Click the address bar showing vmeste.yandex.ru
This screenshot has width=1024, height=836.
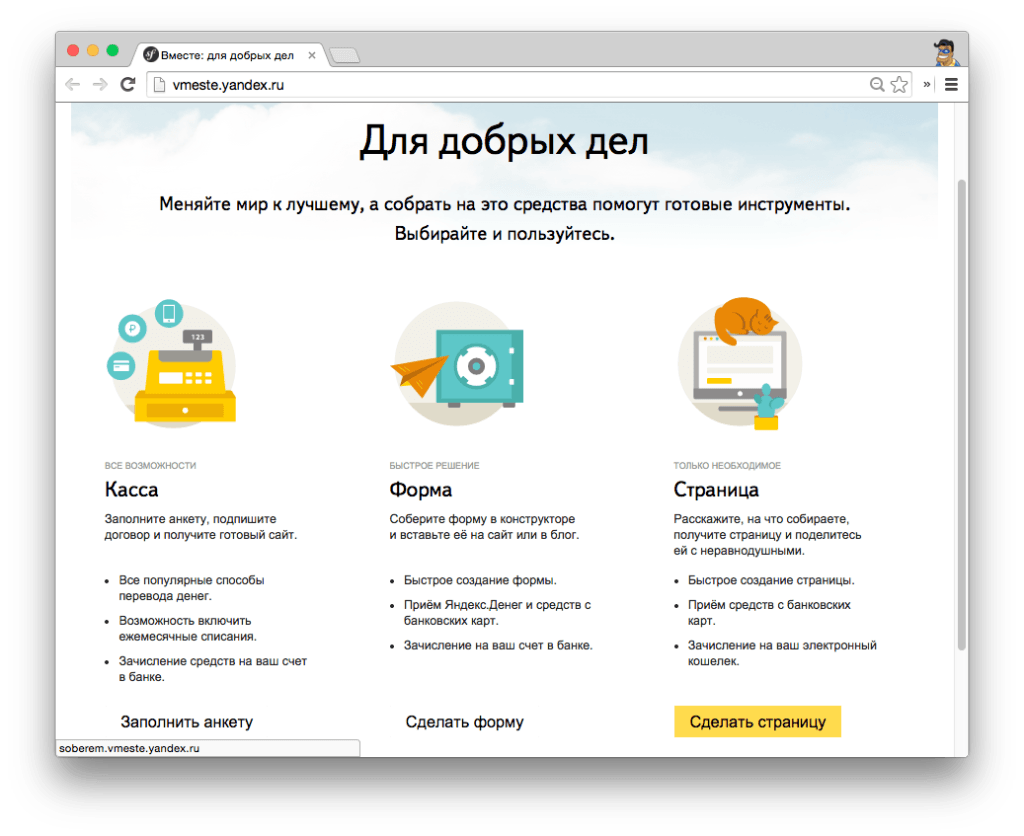pyautogui.click(x=500, y=85)
